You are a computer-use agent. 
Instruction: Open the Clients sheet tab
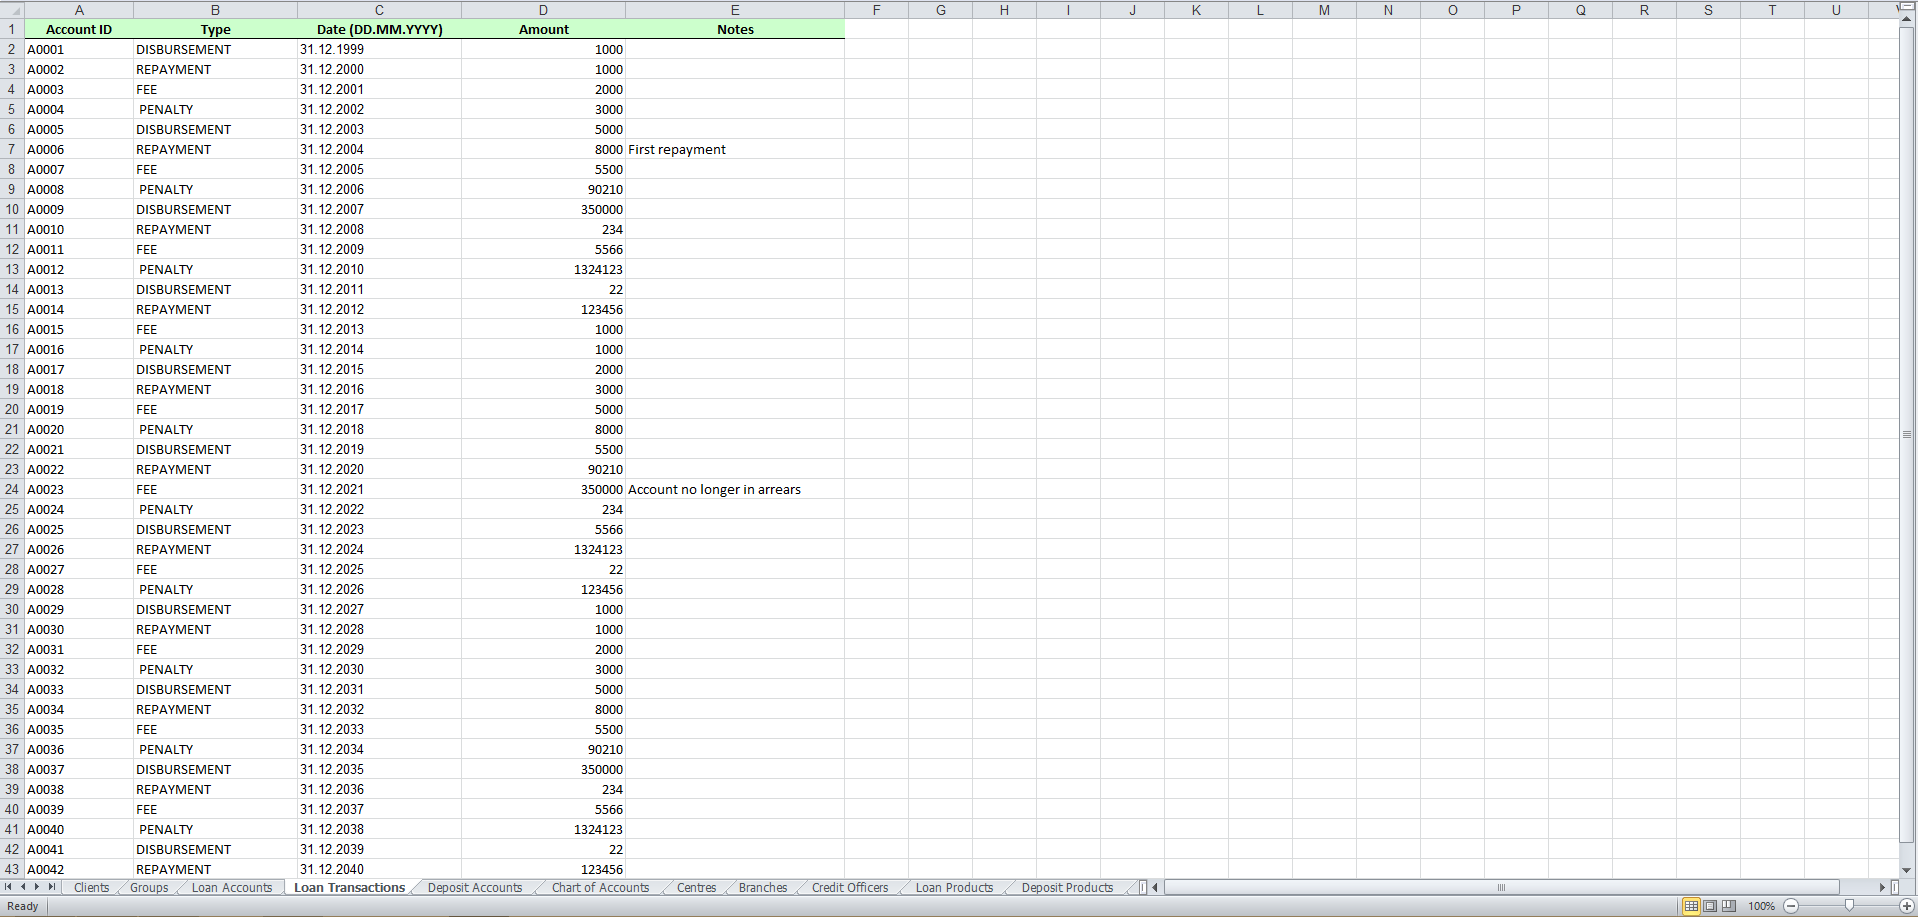91,888
